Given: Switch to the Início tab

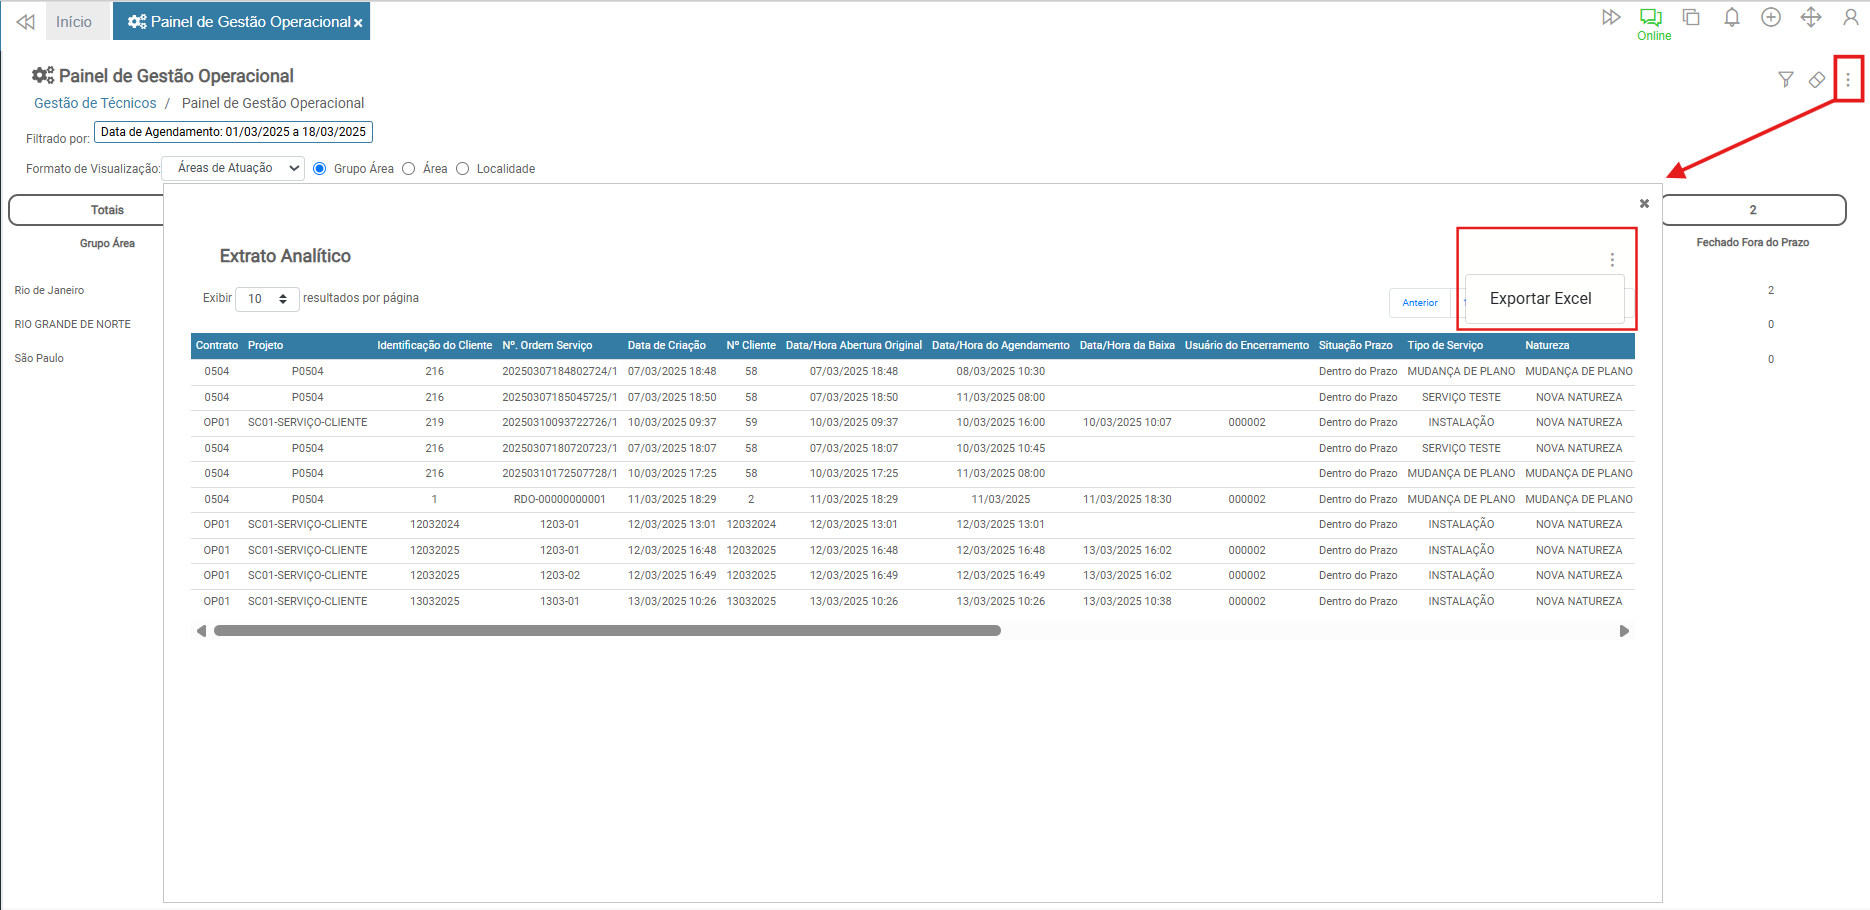Looking at the screenshot, I should [x=74, y=22].
